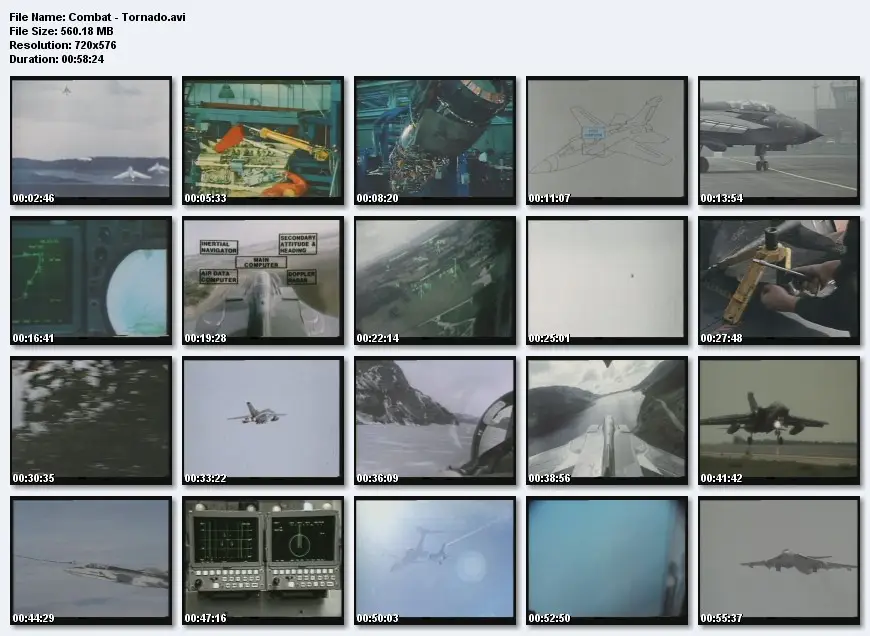Open the head-on jet frame at 00:55:37

[x=779, y=560]
